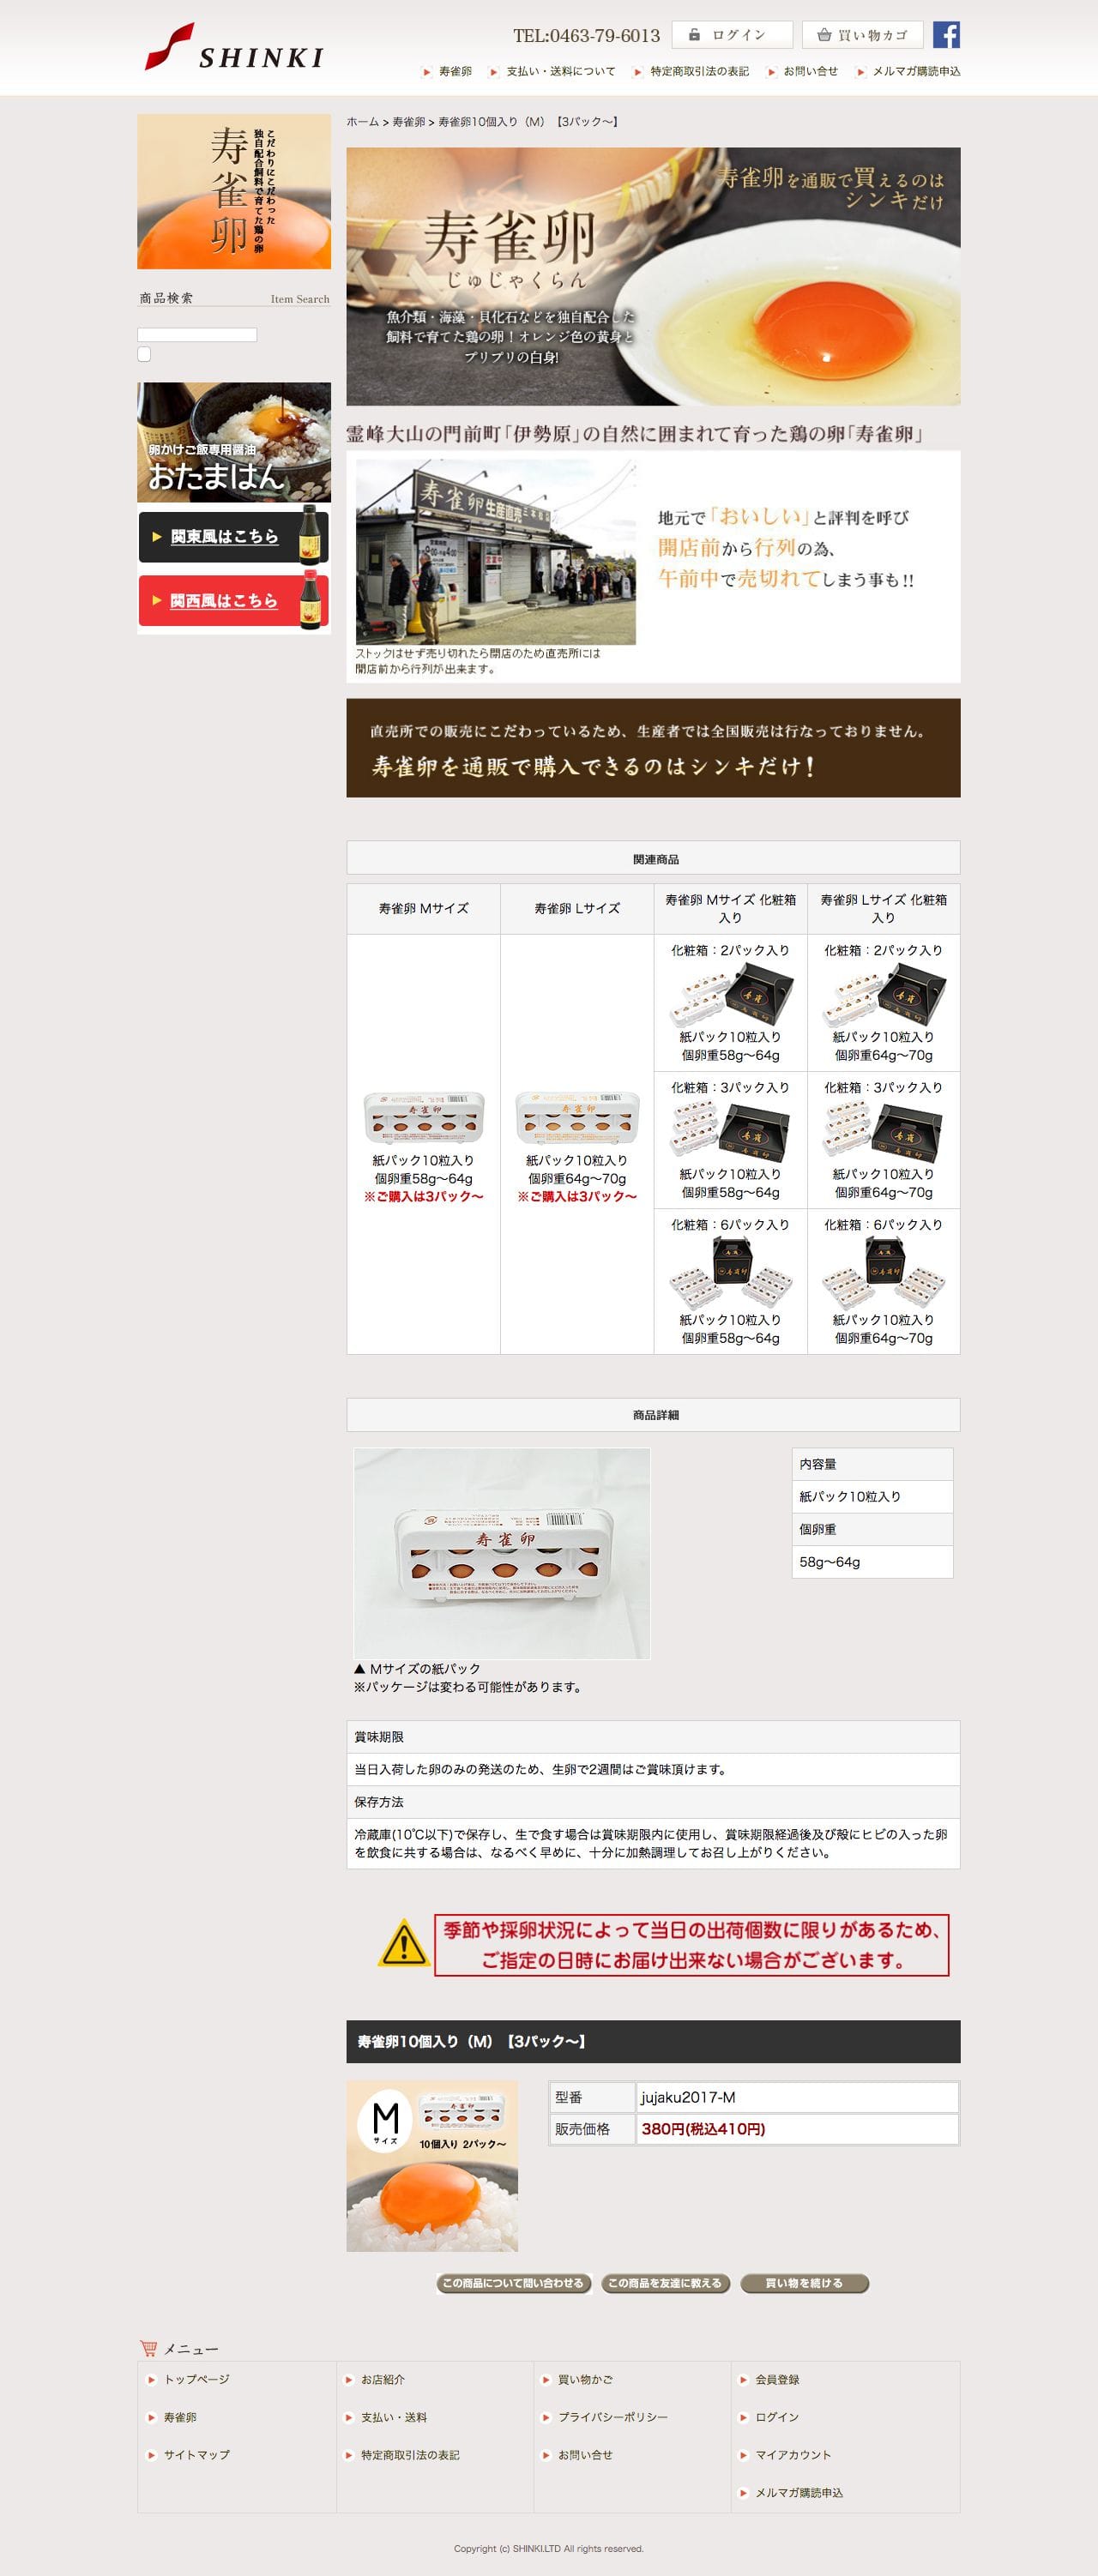Open 会員登録 in footer menu
The height and width of the screenshot is (2576, 1098).
pos(777,2379)
